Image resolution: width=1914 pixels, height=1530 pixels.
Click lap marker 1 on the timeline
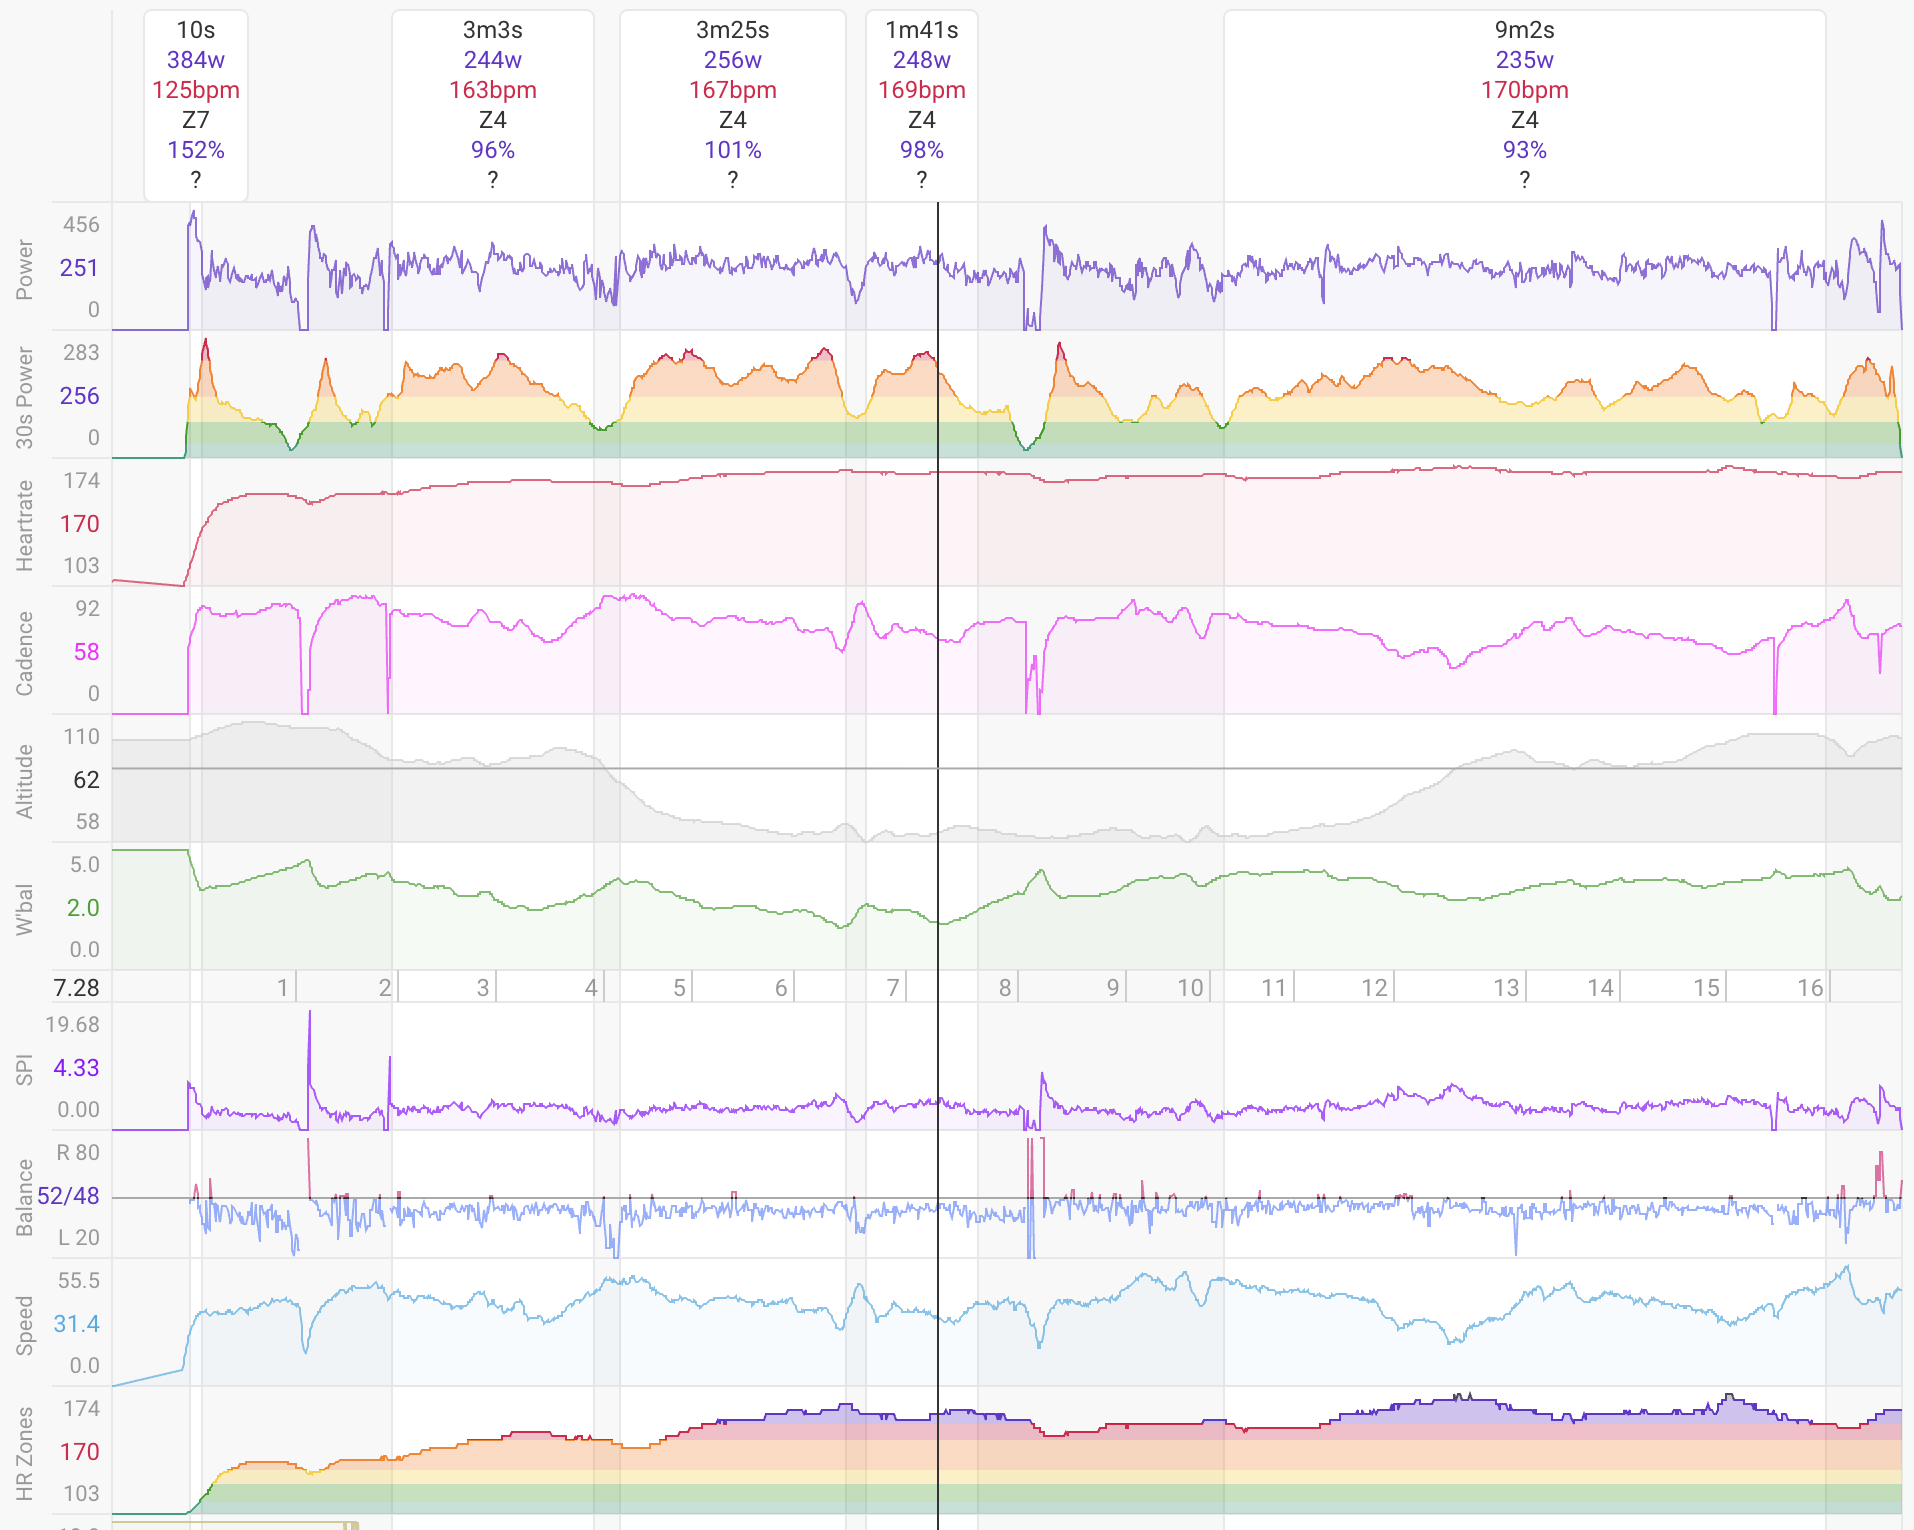pos(283,988)
